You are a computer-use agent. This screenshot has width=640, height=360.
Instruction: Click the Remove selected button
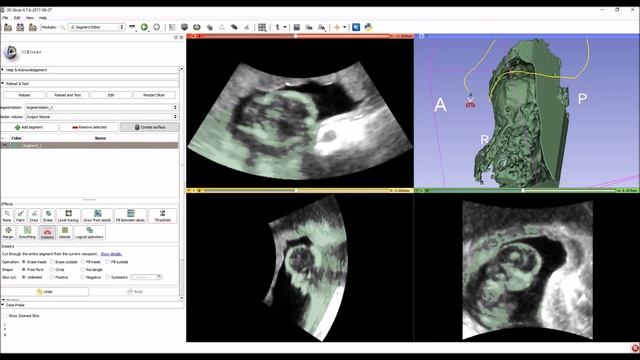coord(89,127)
